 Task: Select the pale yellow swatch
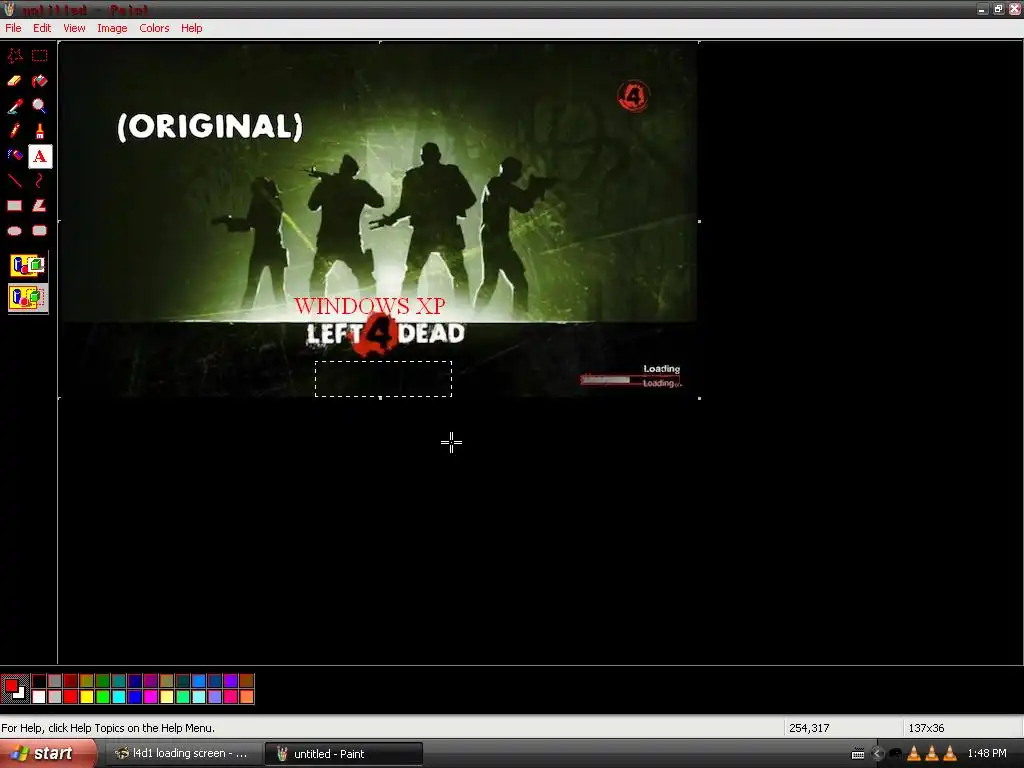click(167, 697)
